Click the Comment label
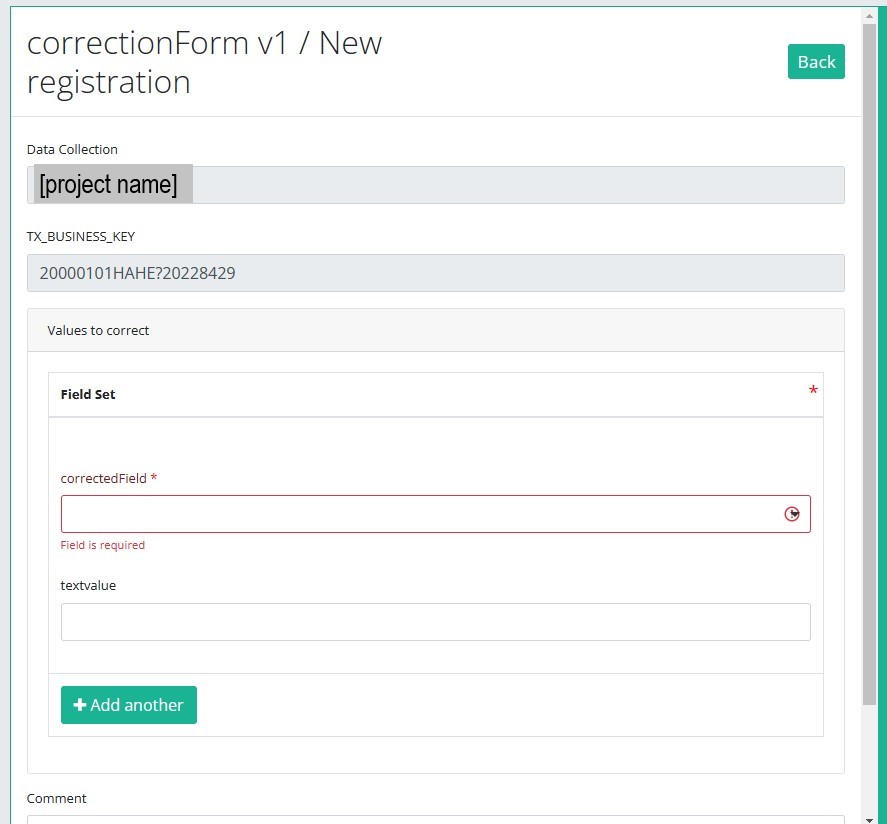The image size is (887, 824). click(x=56, y=798)
